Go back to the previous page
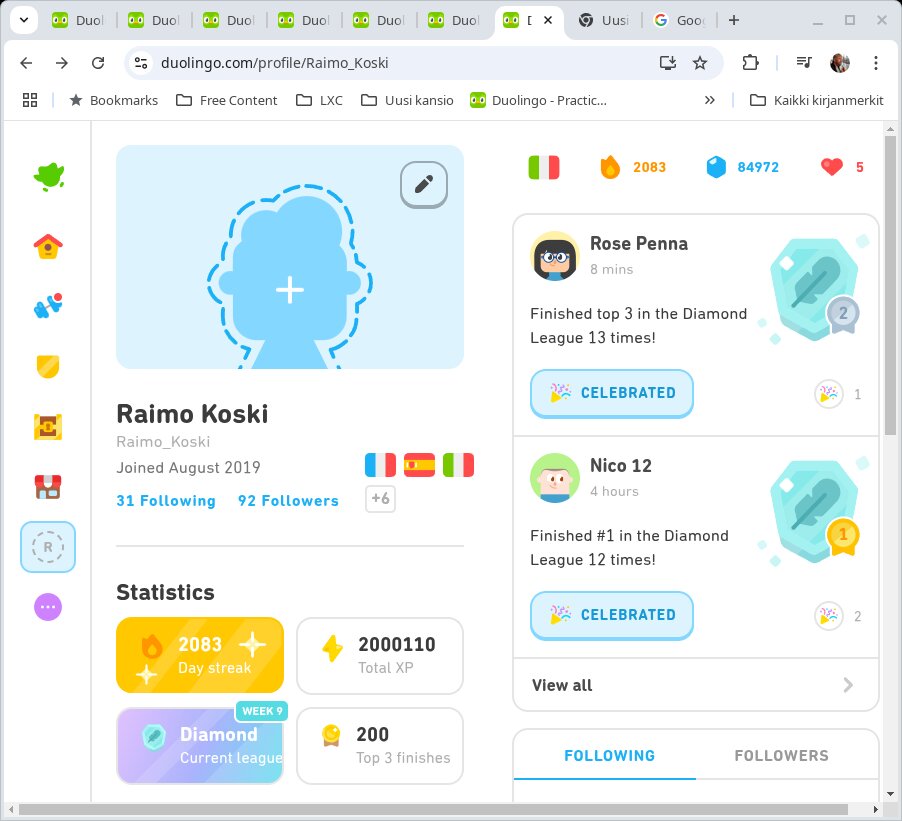 point(26,63)
